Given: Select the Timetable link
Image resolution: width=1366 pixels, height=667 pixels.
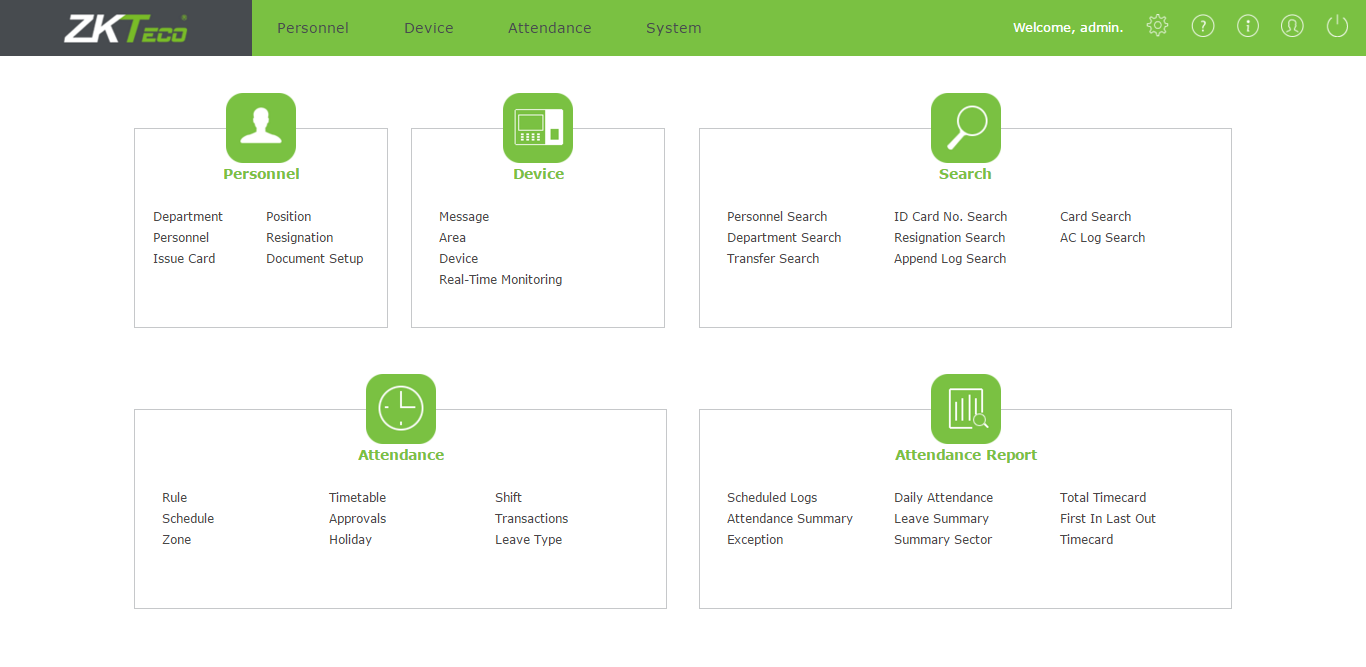Looking at the screenshot, I should [357, 498].
